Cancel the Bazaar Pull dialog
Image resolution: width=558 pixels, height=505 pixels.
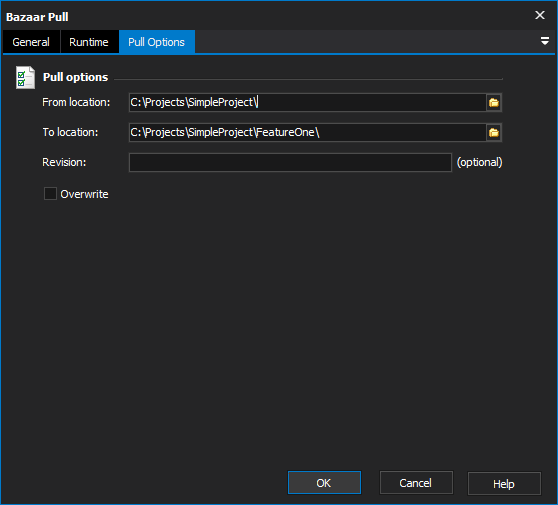point(416,483)
